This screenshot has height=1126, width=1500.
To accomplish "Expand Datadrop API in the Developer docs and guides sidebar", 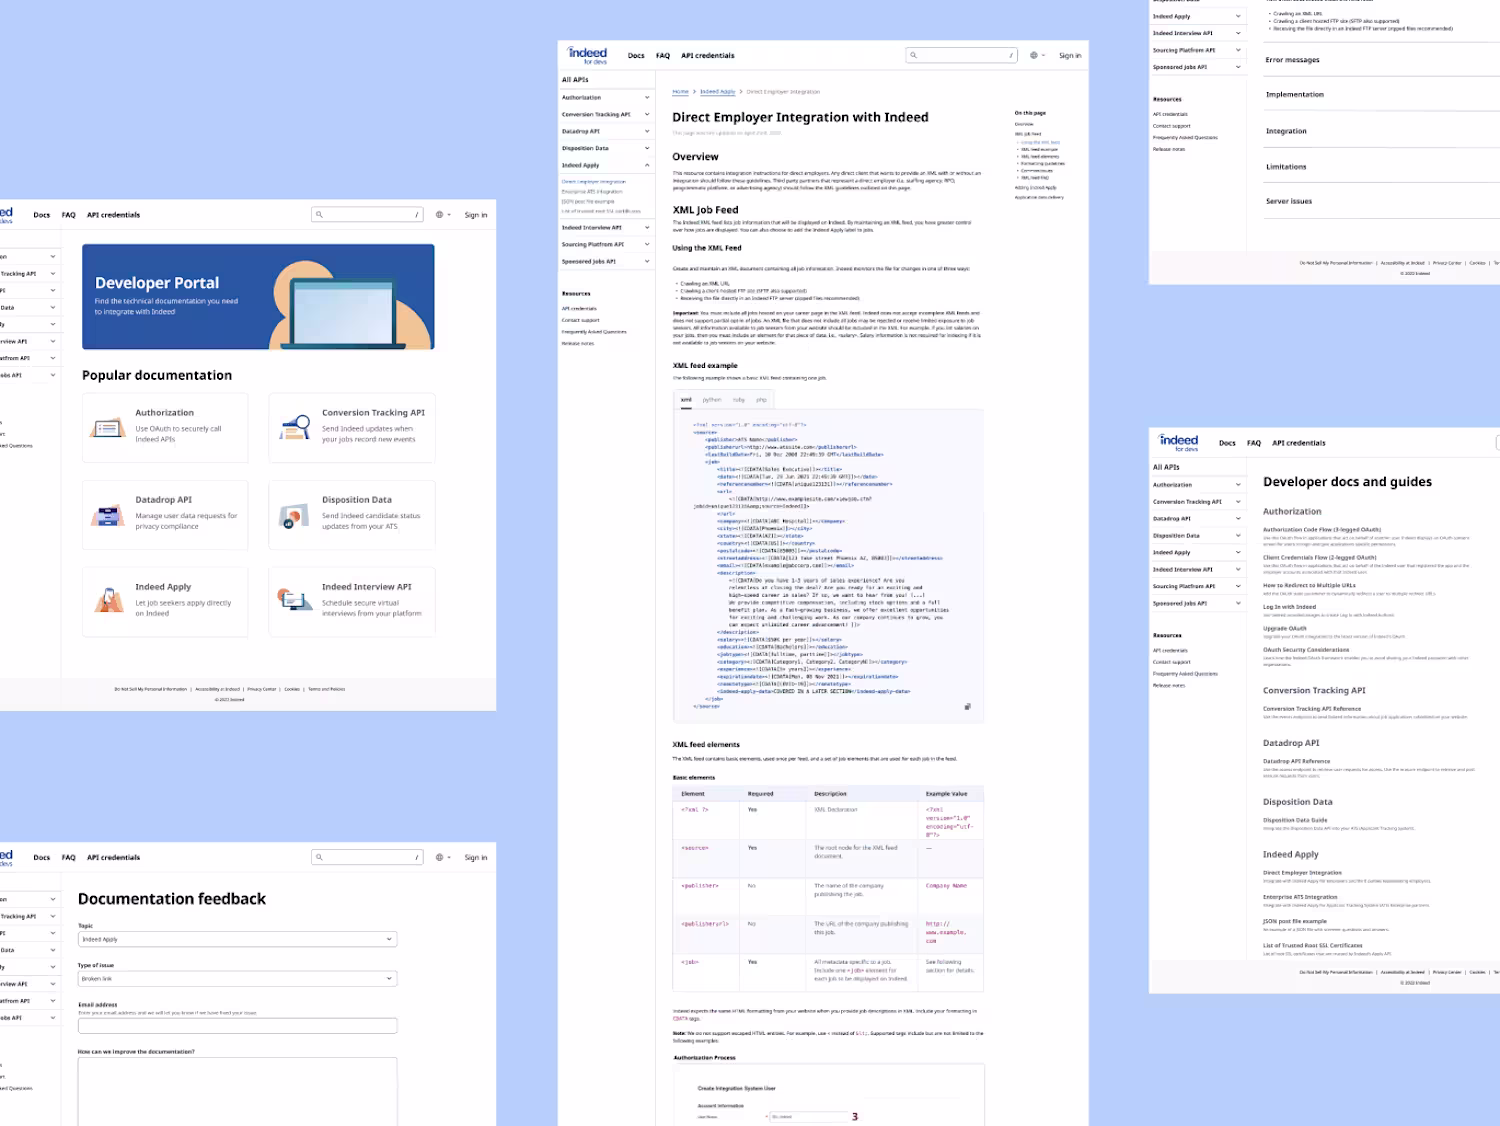I will [1197, 519].
